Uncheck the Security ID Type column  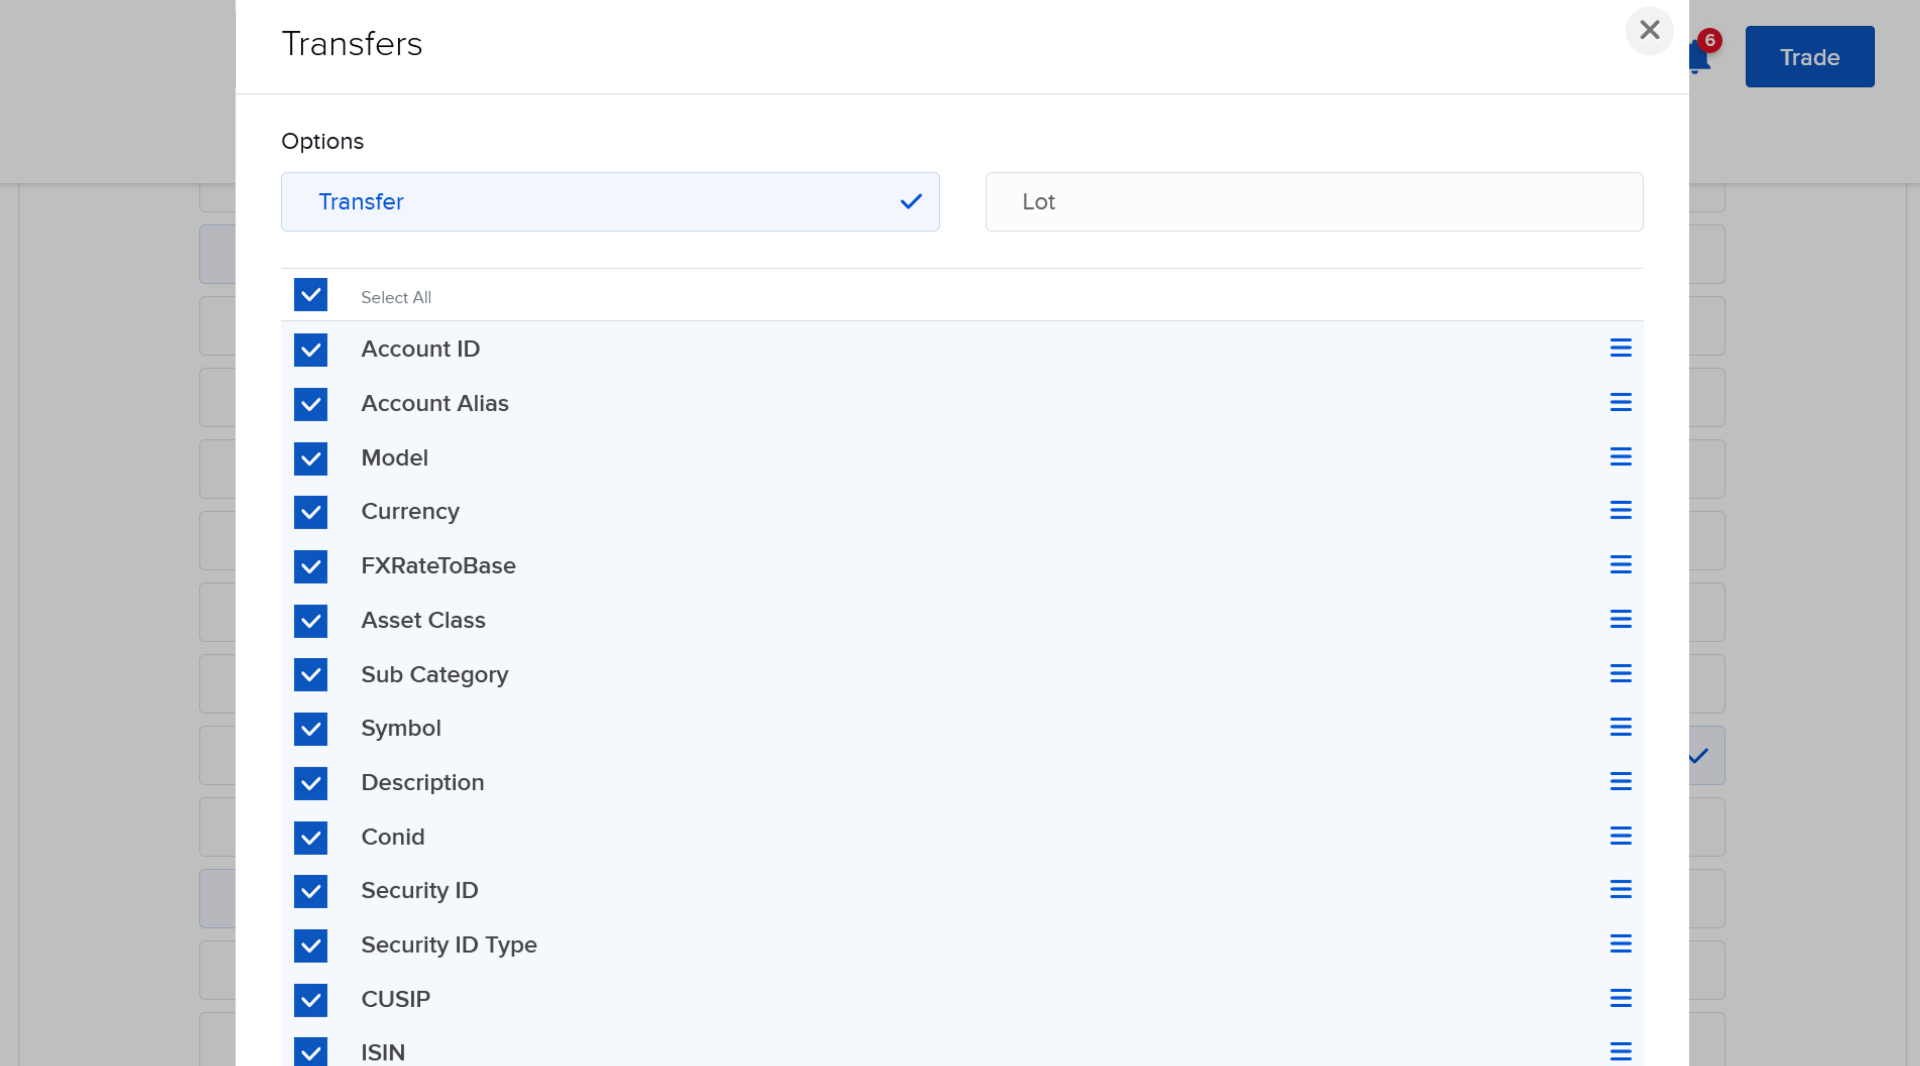point(311,946)
